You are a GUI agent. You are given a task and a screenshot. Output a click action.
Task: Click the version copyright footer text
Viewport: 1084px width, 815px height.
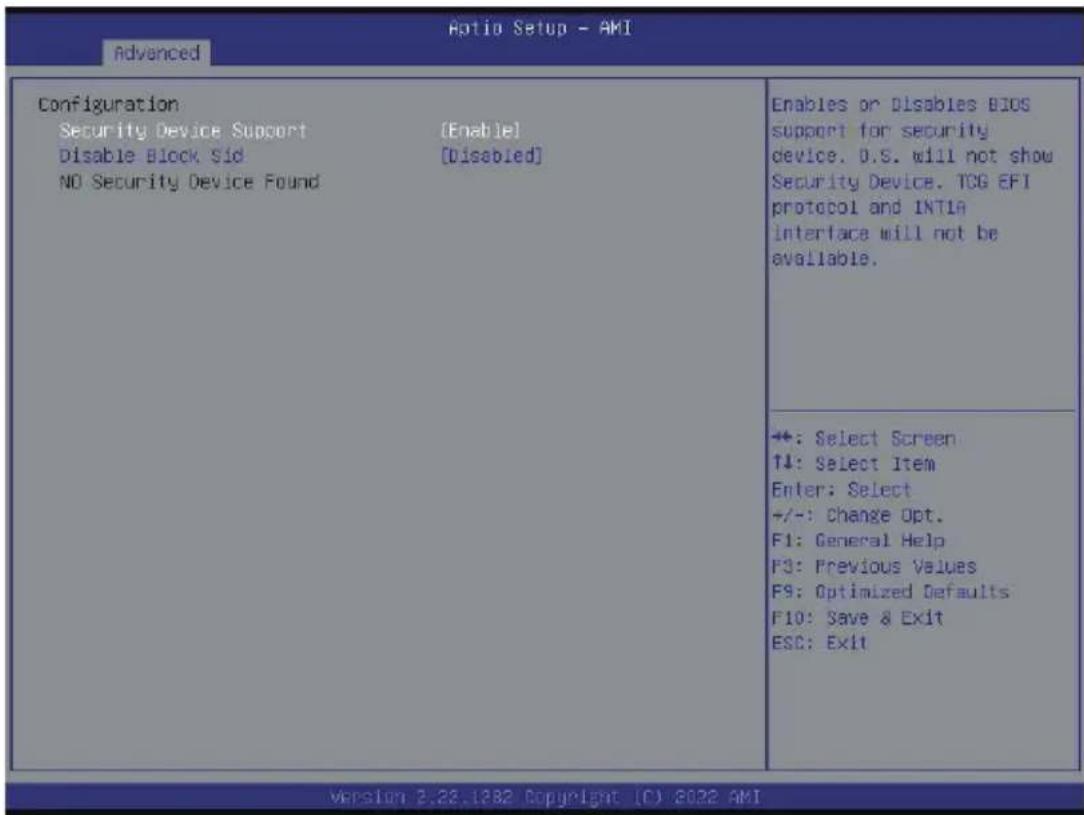545,797
